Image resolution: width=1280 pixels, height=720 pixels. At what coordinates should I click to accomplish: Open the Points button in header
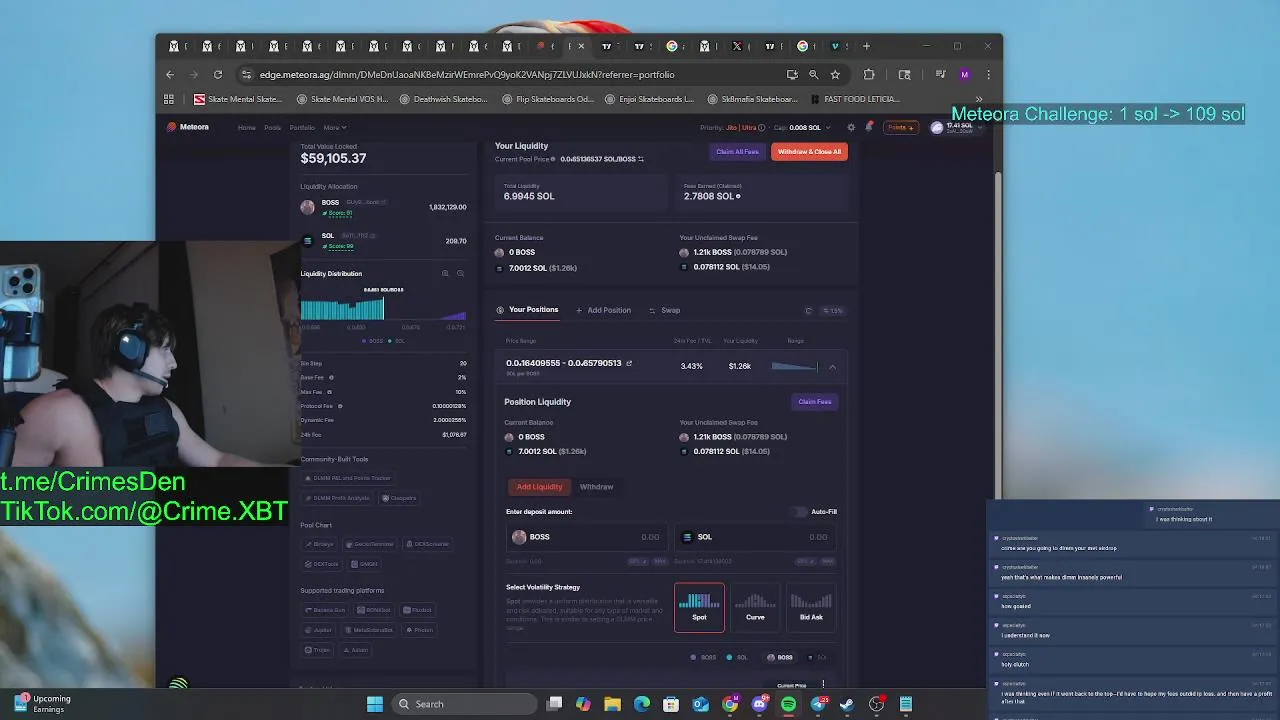[900, 127]
